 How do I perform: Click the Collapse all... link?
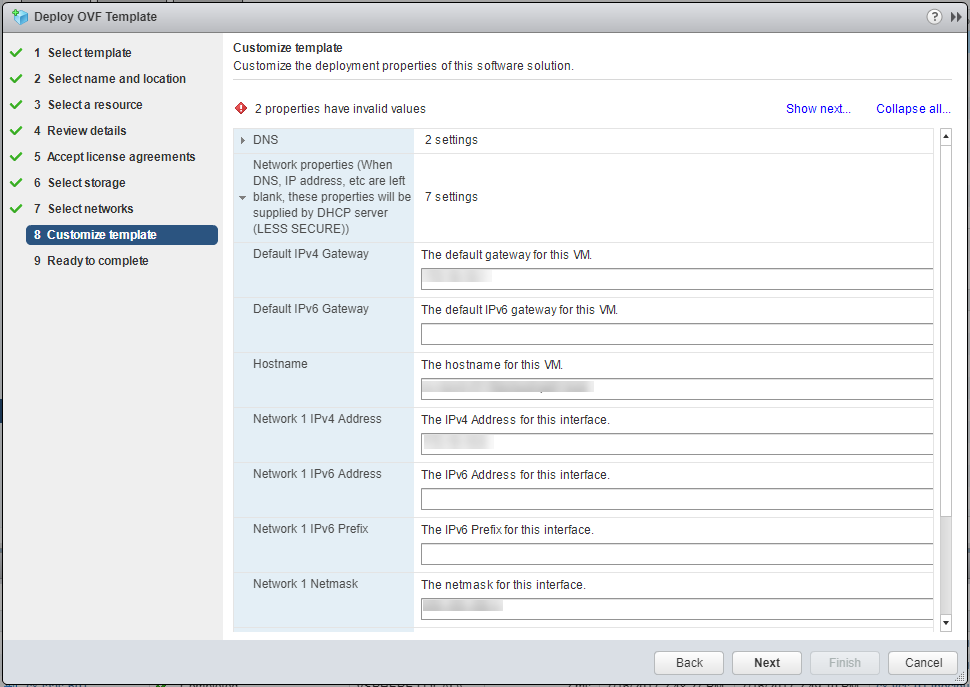[913, 109]
